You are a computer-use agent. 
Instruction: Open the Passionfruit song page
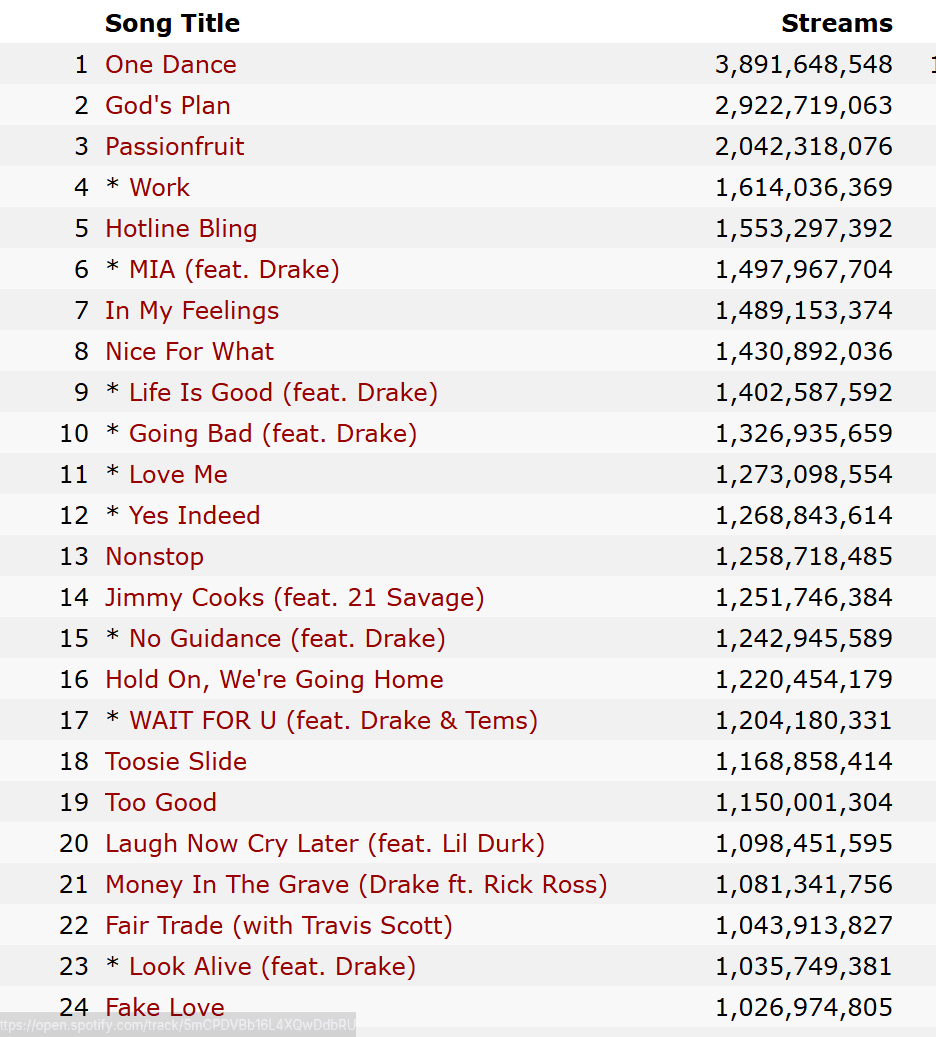coord(175,147)
